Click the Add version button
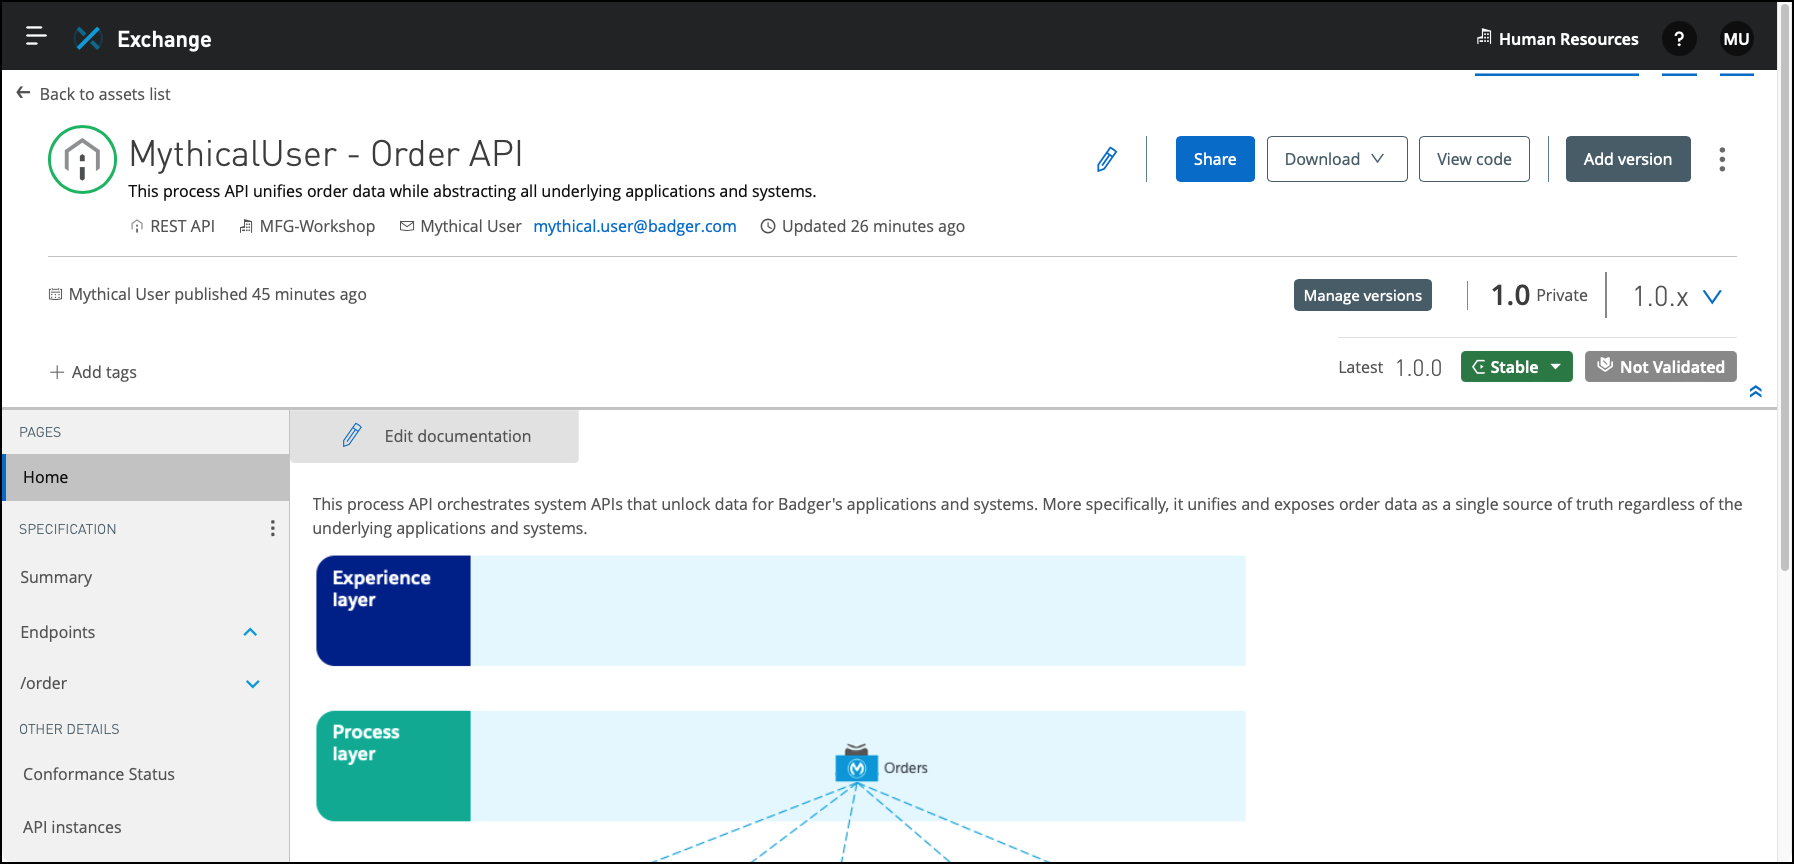Viewport: 1794px width, 864px height. coord(1628,159)
